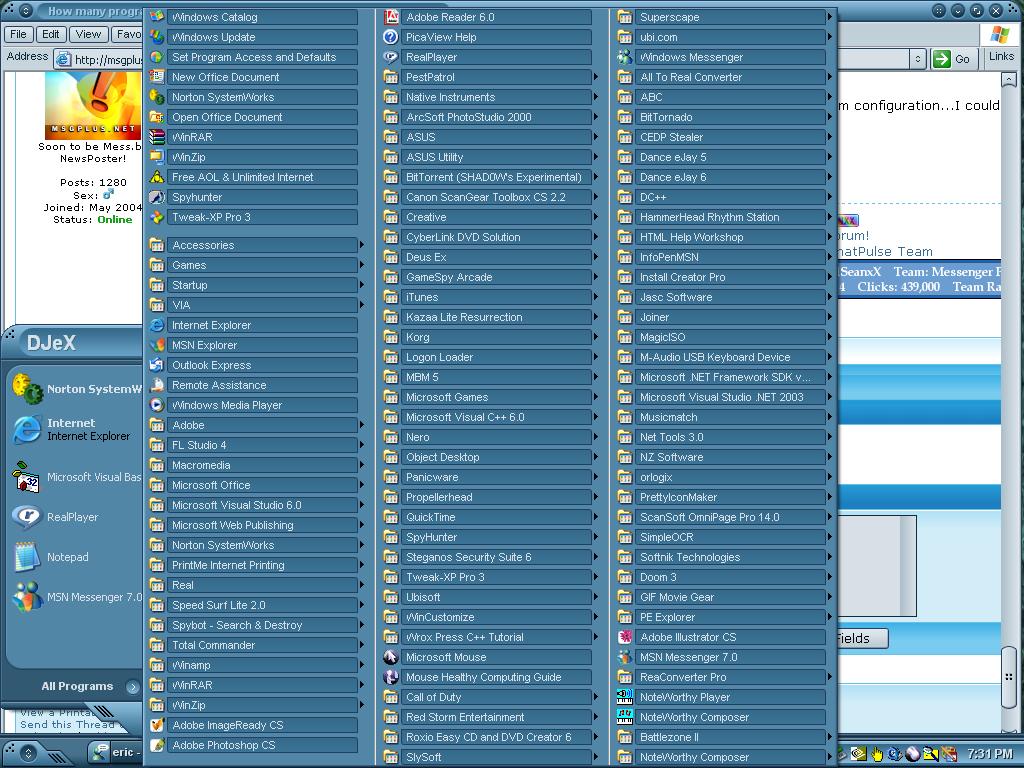Open the Doom 3 program folder
1024x768 pixels.
722,577
